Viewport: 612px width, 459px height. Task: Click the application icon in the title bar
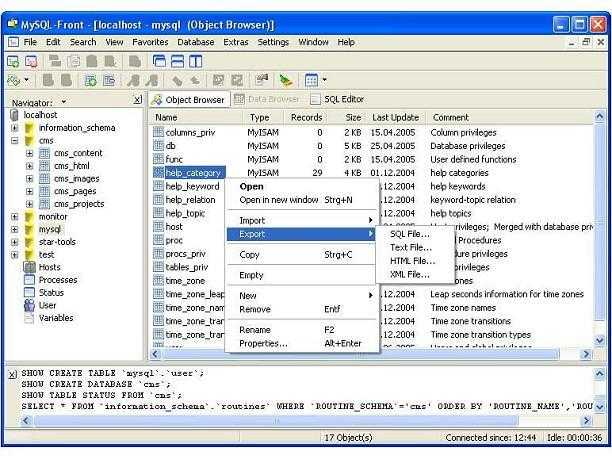pyautogui.click(x=13, y=24)
